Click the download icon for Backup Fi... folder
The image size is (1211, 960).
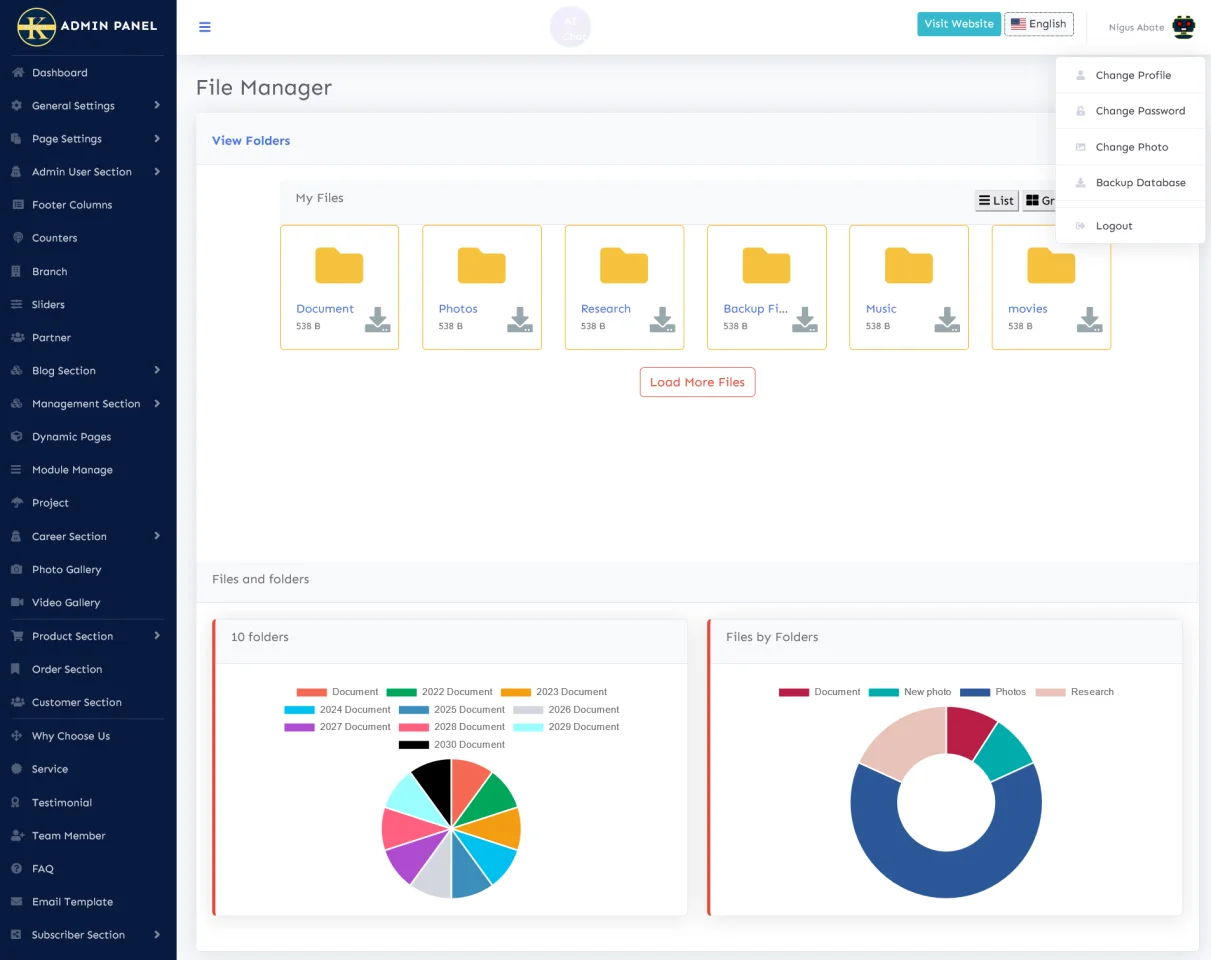(x=805, y=319)
